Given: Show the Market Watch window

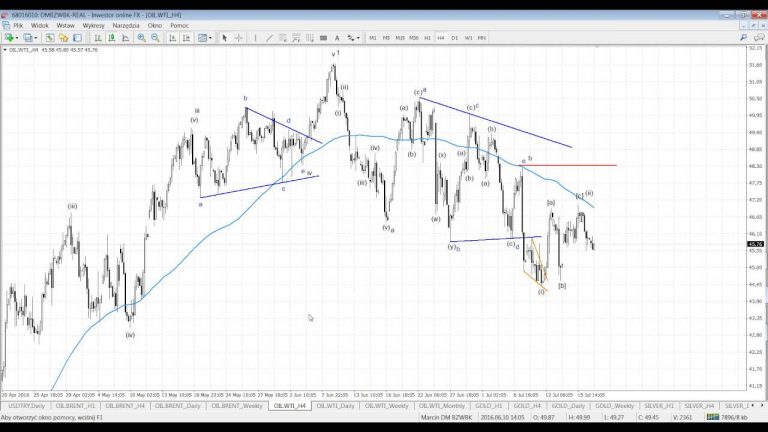Looking at the screenshot, I should click(x=49, y=38).
